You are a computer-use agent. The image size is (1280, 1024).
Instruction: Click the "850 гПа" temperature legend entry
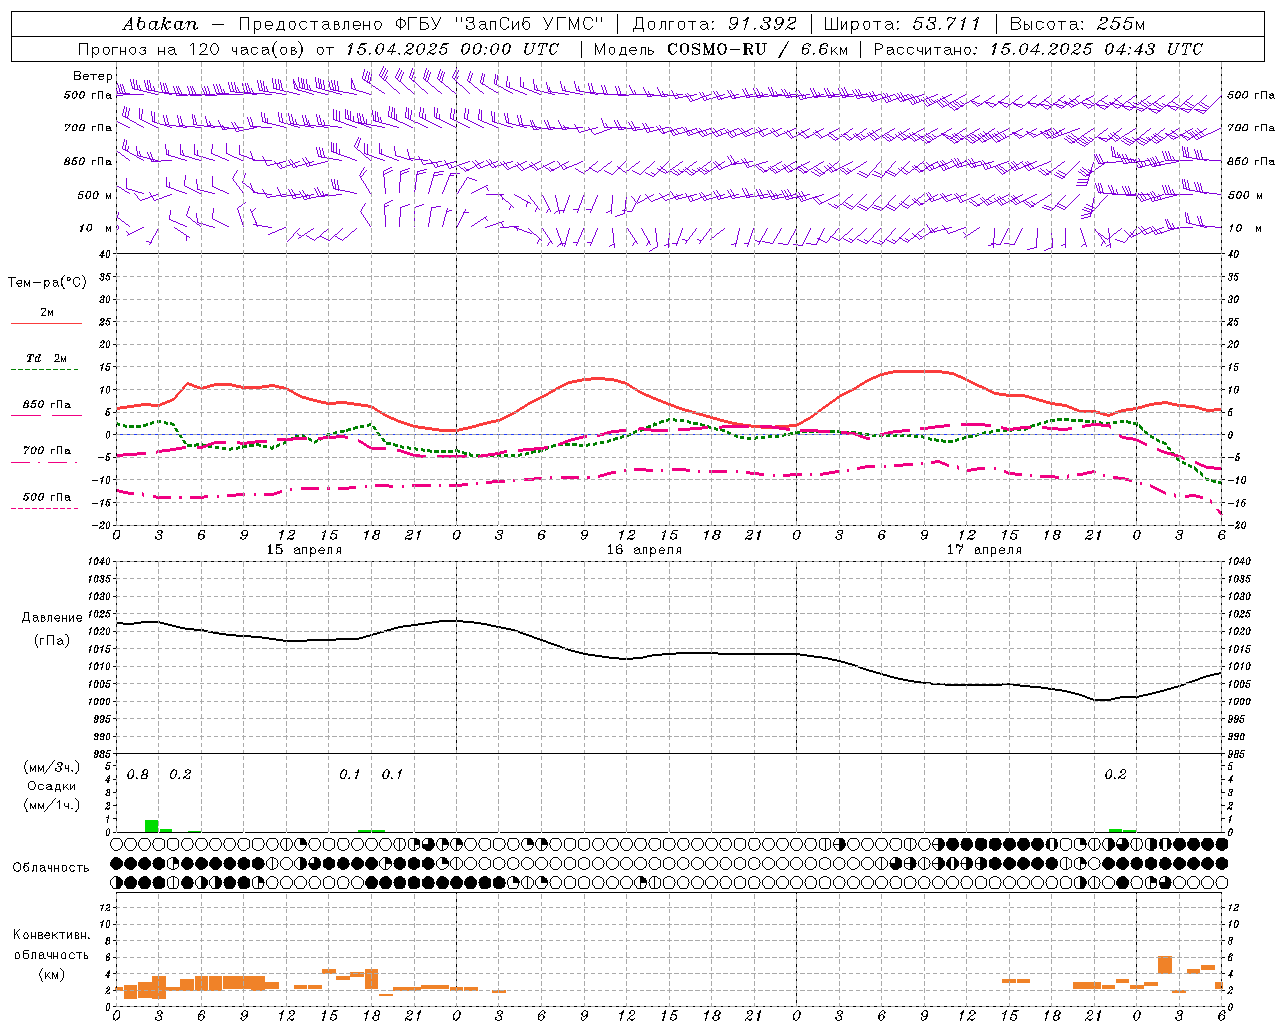point(47,404)
